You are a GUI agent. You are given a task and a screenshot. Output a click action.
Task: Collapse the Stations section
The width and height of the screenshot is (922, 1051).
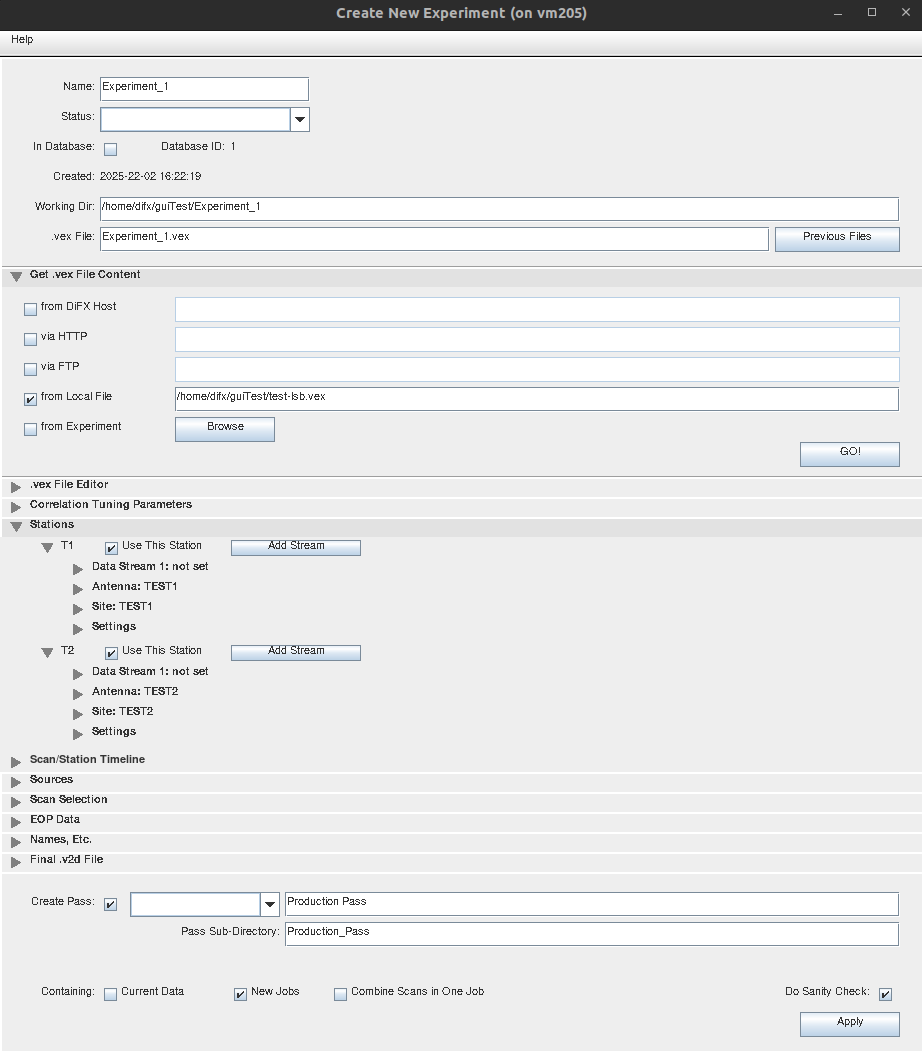(16, 526)
